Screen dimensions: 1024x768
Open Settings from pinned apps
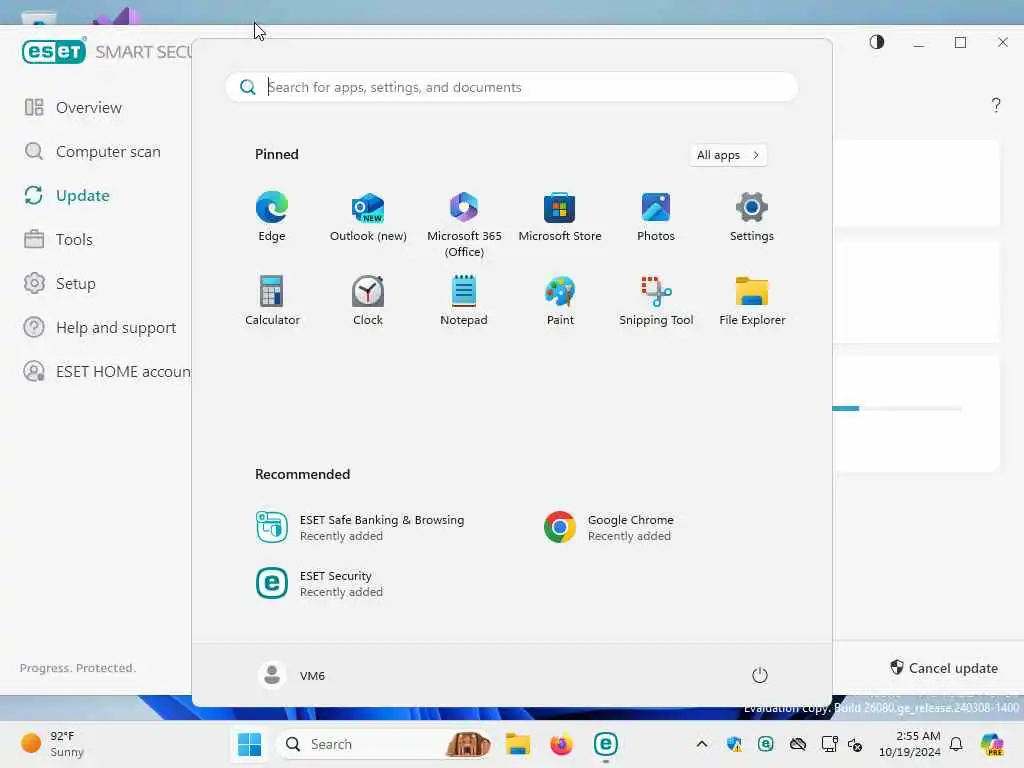[752, 217]
